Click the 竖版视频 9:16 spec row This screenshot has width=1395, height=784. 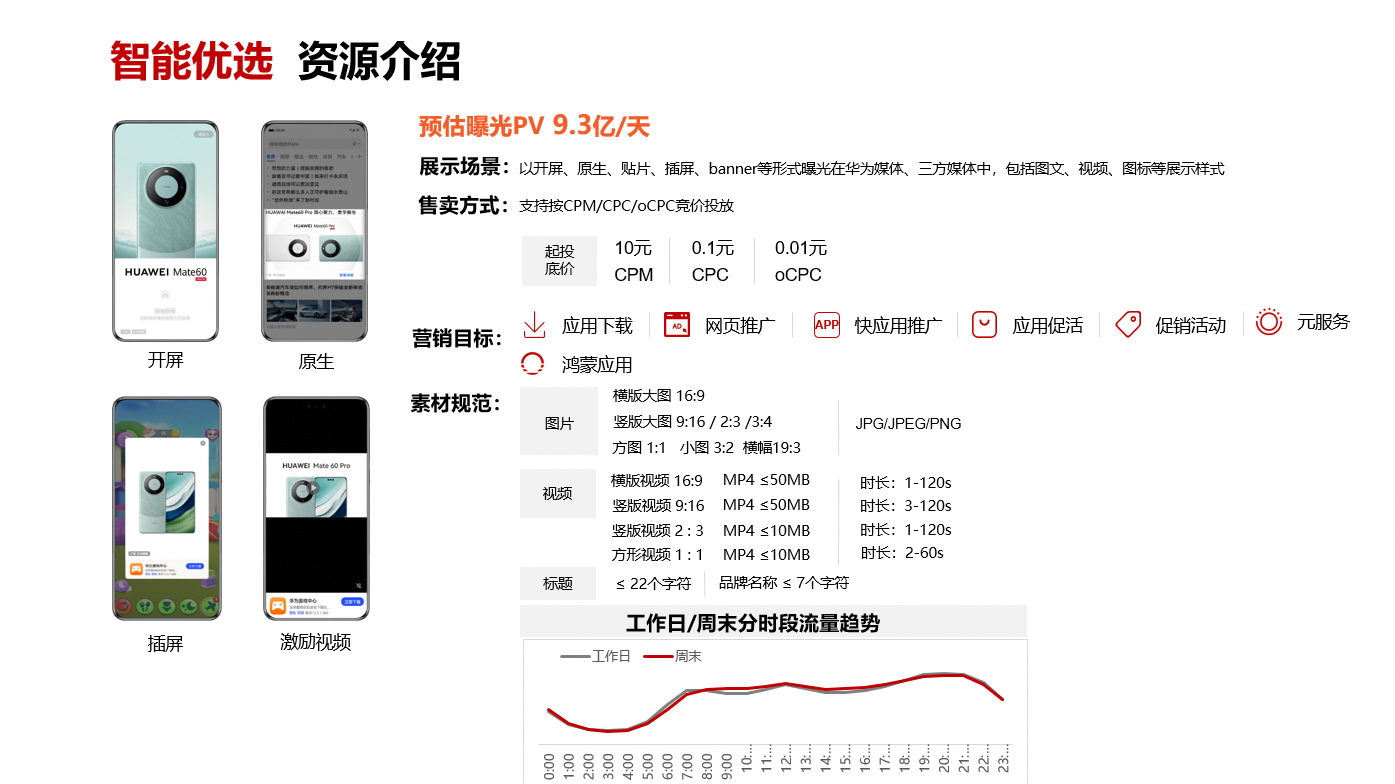pos(710,506)
